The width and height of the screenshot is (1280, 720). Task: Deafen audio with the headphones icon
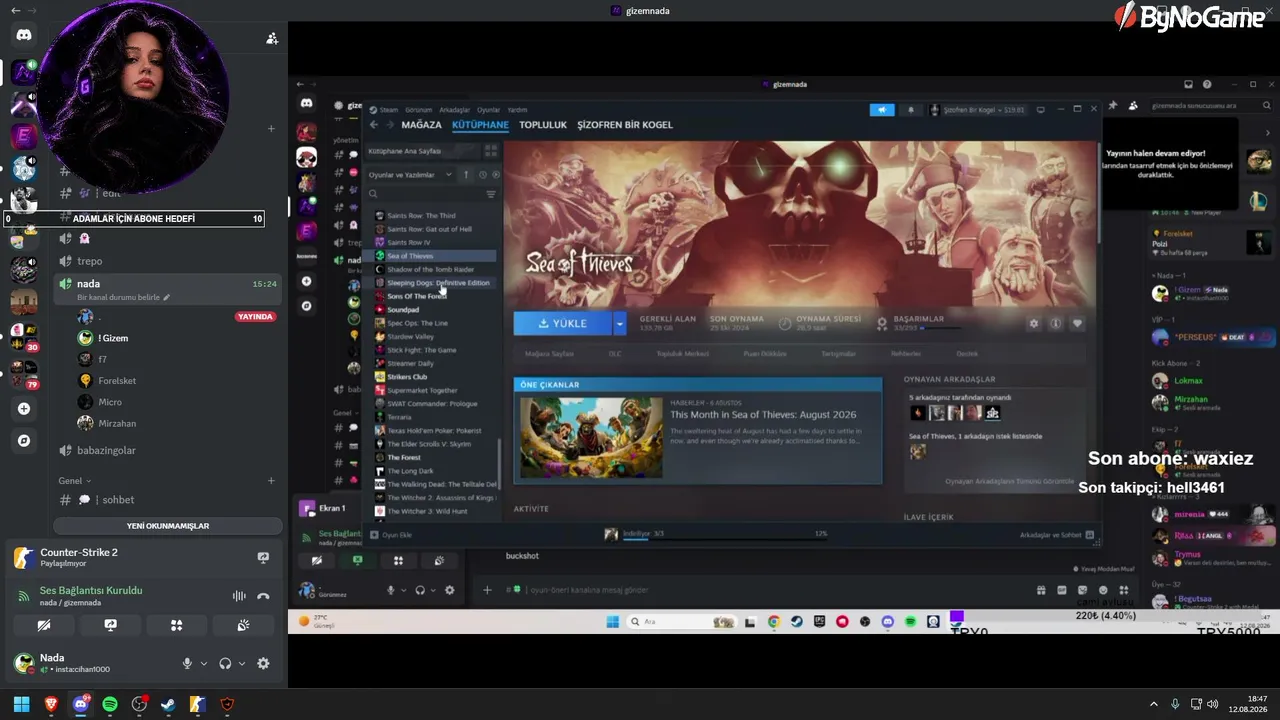pyautogui.click(x=225, y=663)
